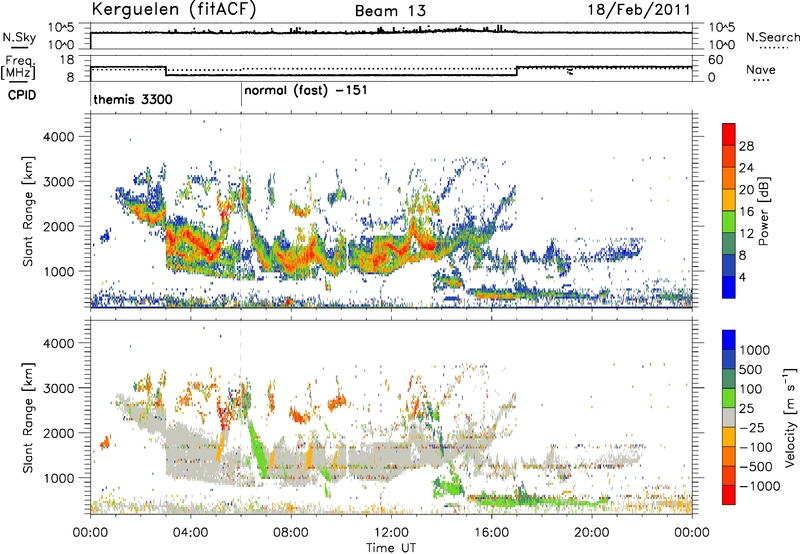Pick the yellow 16–20 dB segment of the Power colorbar
Image resolution: width=800 pixels, height=554 pixels.
pos(729,200)
